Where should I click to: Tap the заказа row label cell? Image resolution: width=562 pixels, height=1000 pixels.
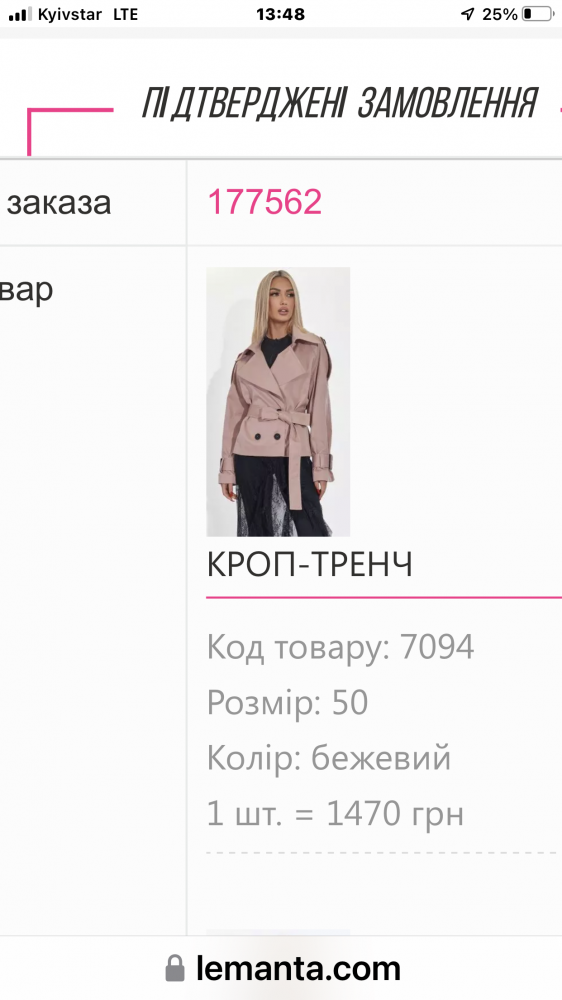click(x=93, y=202)
